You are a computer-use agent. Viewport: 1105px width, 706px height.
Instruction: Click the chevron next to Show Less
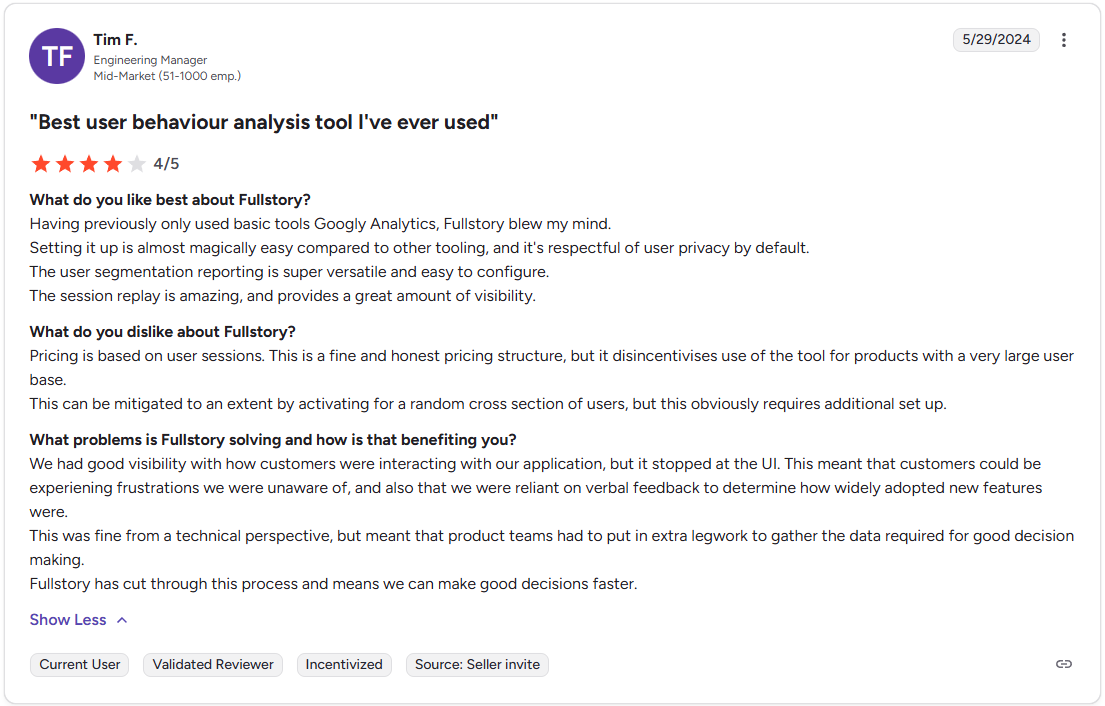[x=122, y=620]
